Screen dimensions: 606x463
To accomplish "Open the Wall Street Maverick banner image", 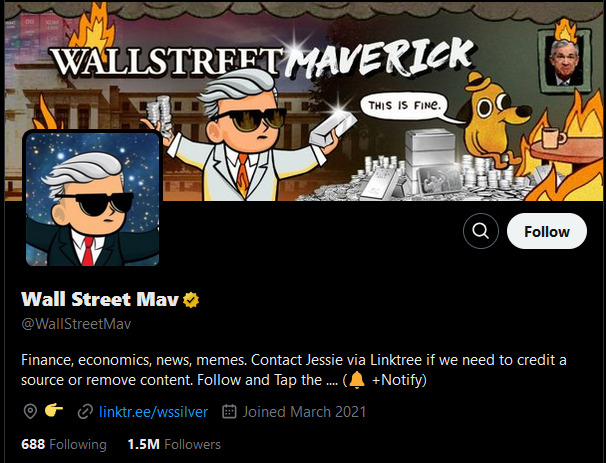I will pos(305,101).
